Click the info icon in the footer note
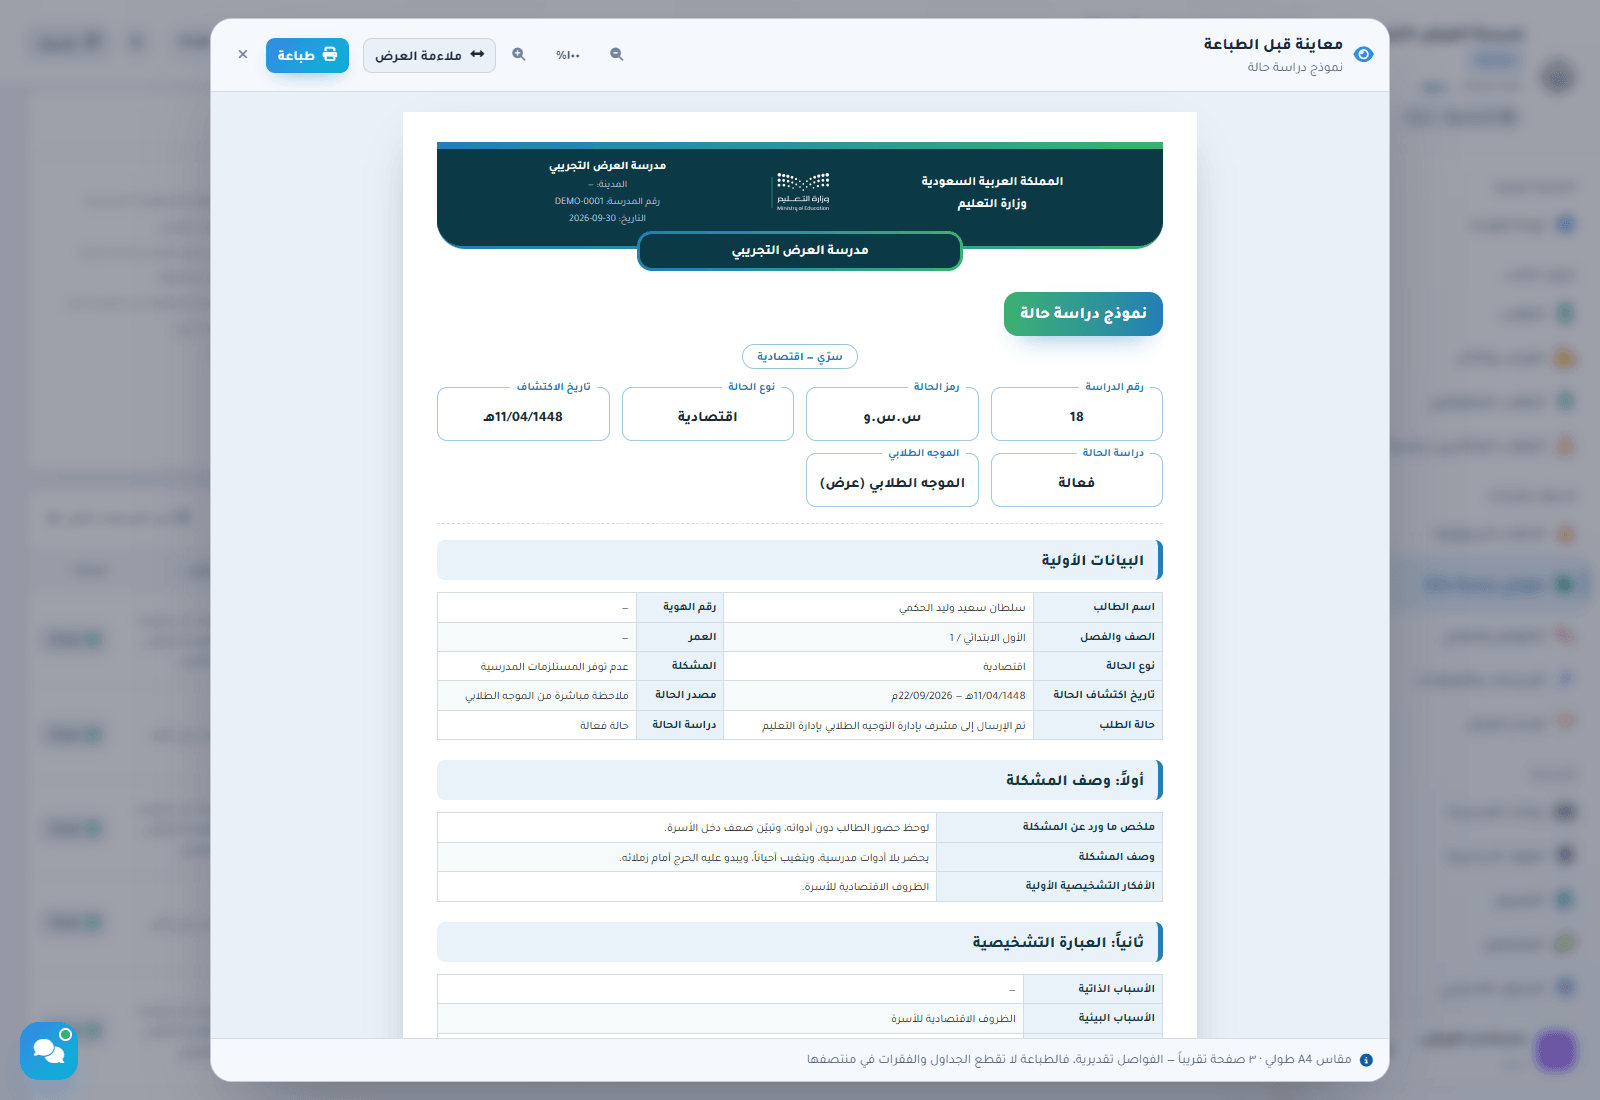The image size is (1600, 1100). point(1366,1060)
